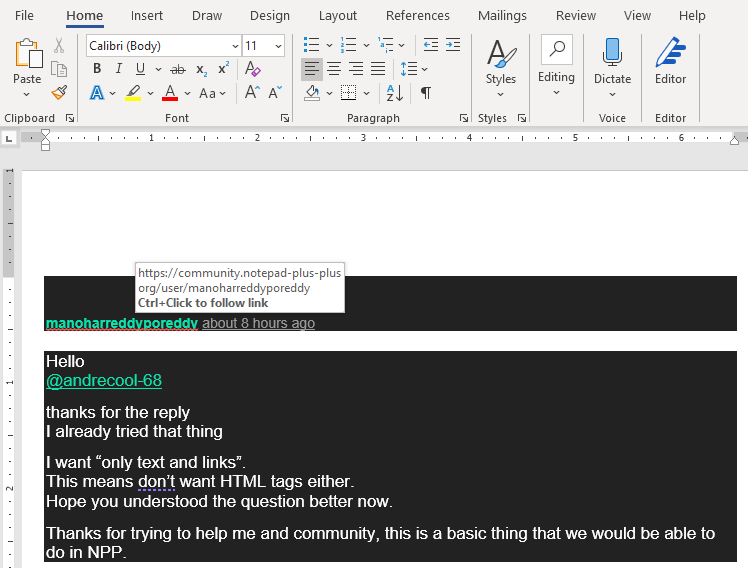Shrink font size with smaller A
Screen dimensions: 748x568
(x=275, y=92)
